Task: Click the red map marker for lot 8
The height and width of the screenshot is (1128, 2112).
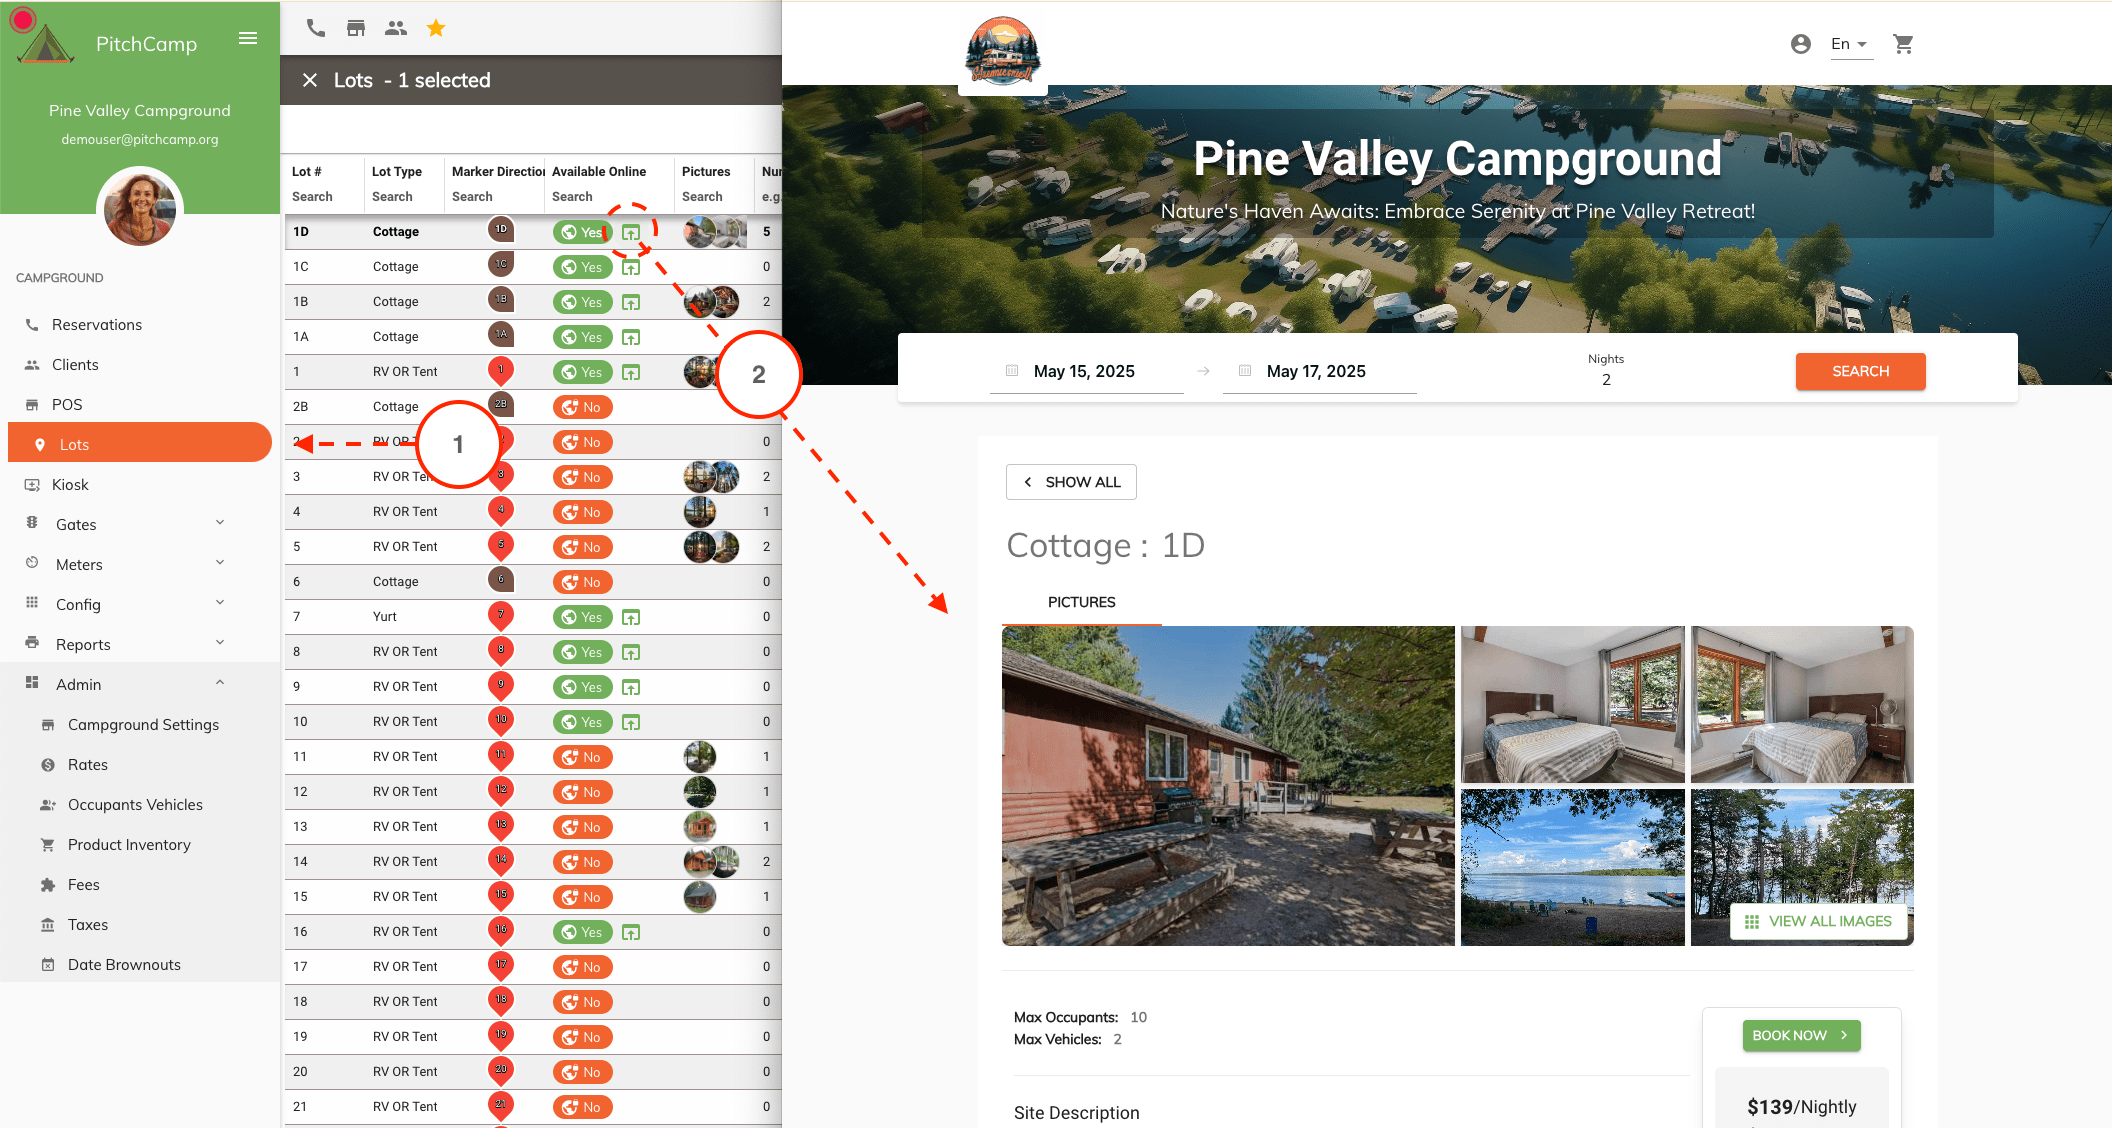Action: coord(501,651)
